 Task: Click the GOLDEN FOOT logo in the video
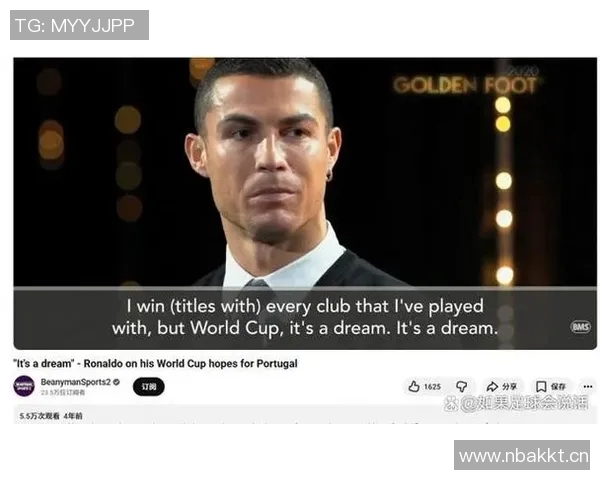coord(466,81)
